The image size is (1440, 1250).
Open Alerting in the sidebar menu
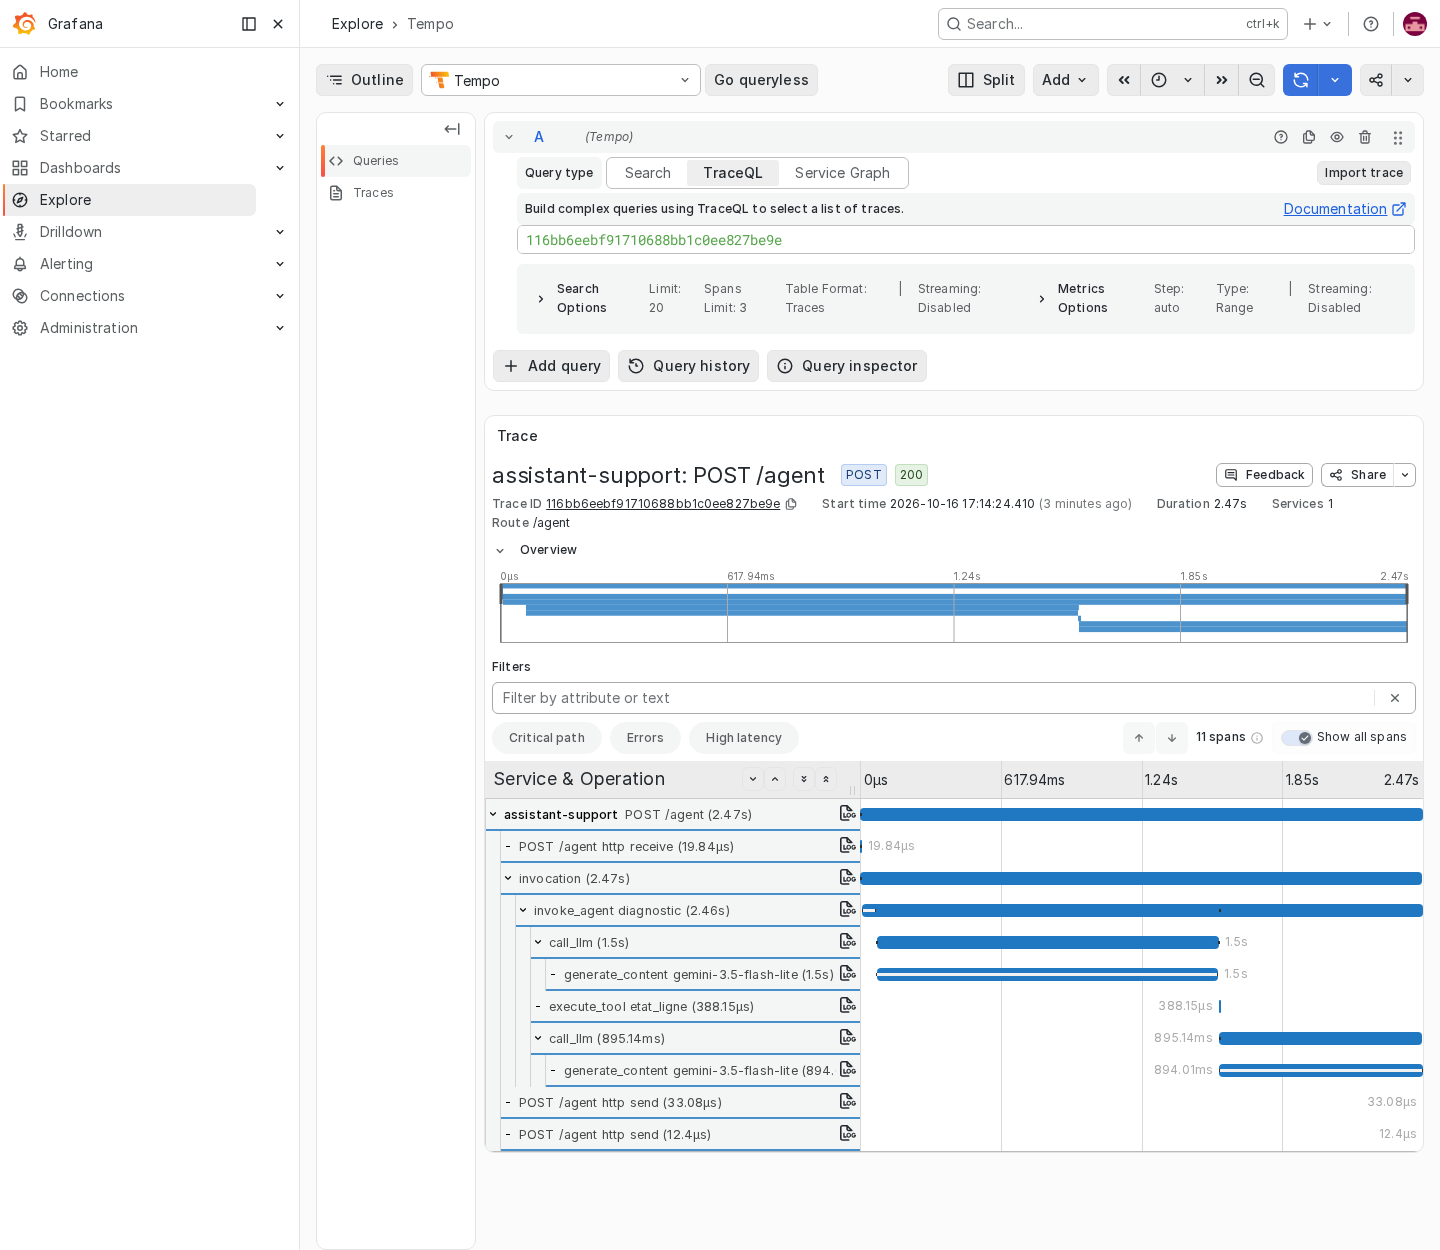(x=66, y=264)
